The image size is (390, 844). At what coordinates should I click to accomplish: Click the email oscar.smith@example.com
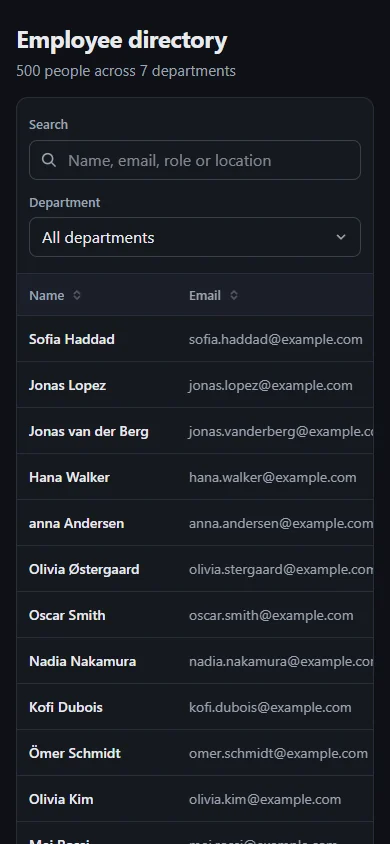coord(271,615)
